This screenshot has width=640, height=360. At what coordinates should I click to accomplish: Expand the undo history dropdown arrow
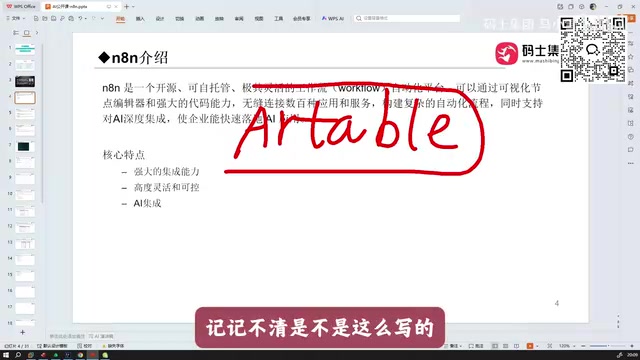click(x=85, y=19)
